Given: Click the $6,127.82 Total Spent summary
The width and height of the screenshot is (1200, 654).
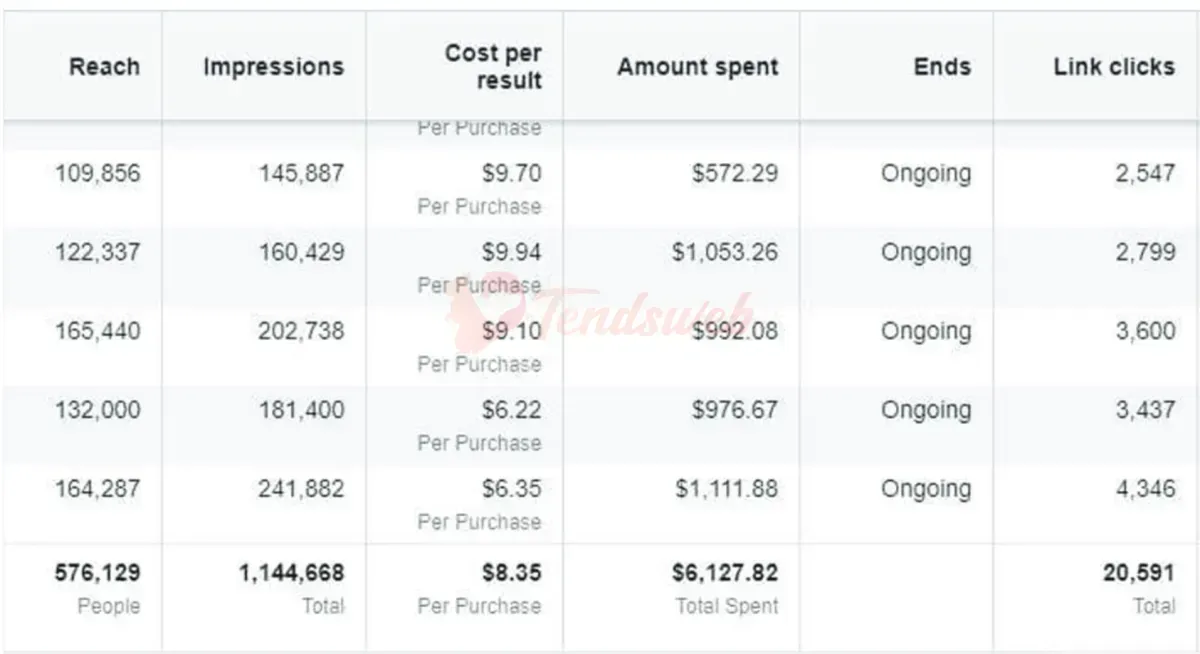Looking at the screenshot, I should pos(725,587).
